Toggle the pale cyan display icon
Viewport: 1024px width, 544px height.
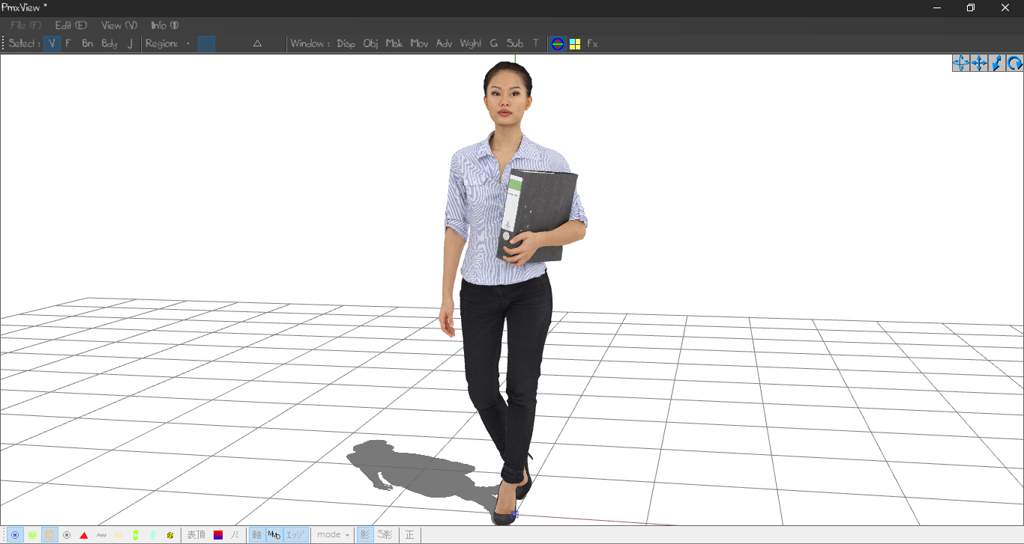153,535
